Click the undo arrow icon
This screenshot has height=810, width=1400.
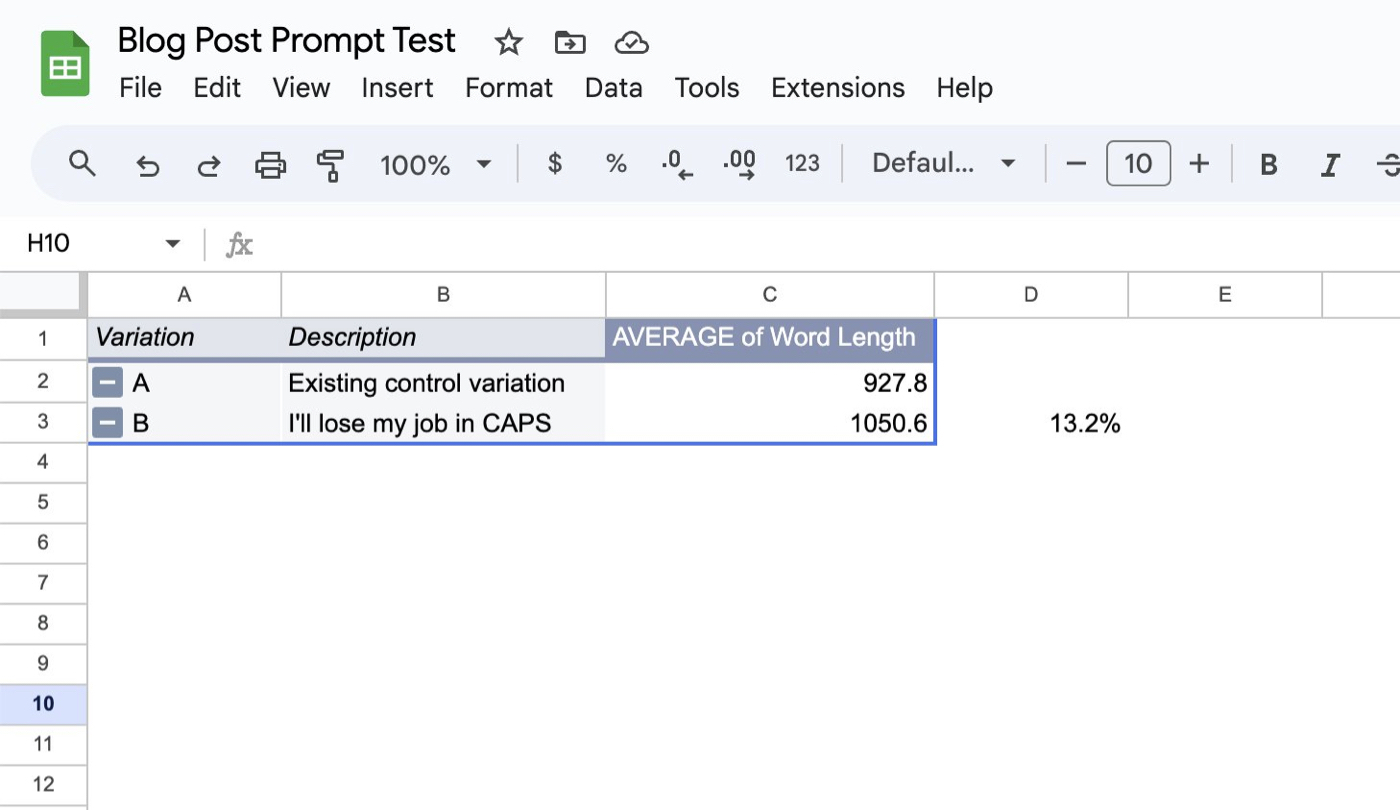(147, 165)
